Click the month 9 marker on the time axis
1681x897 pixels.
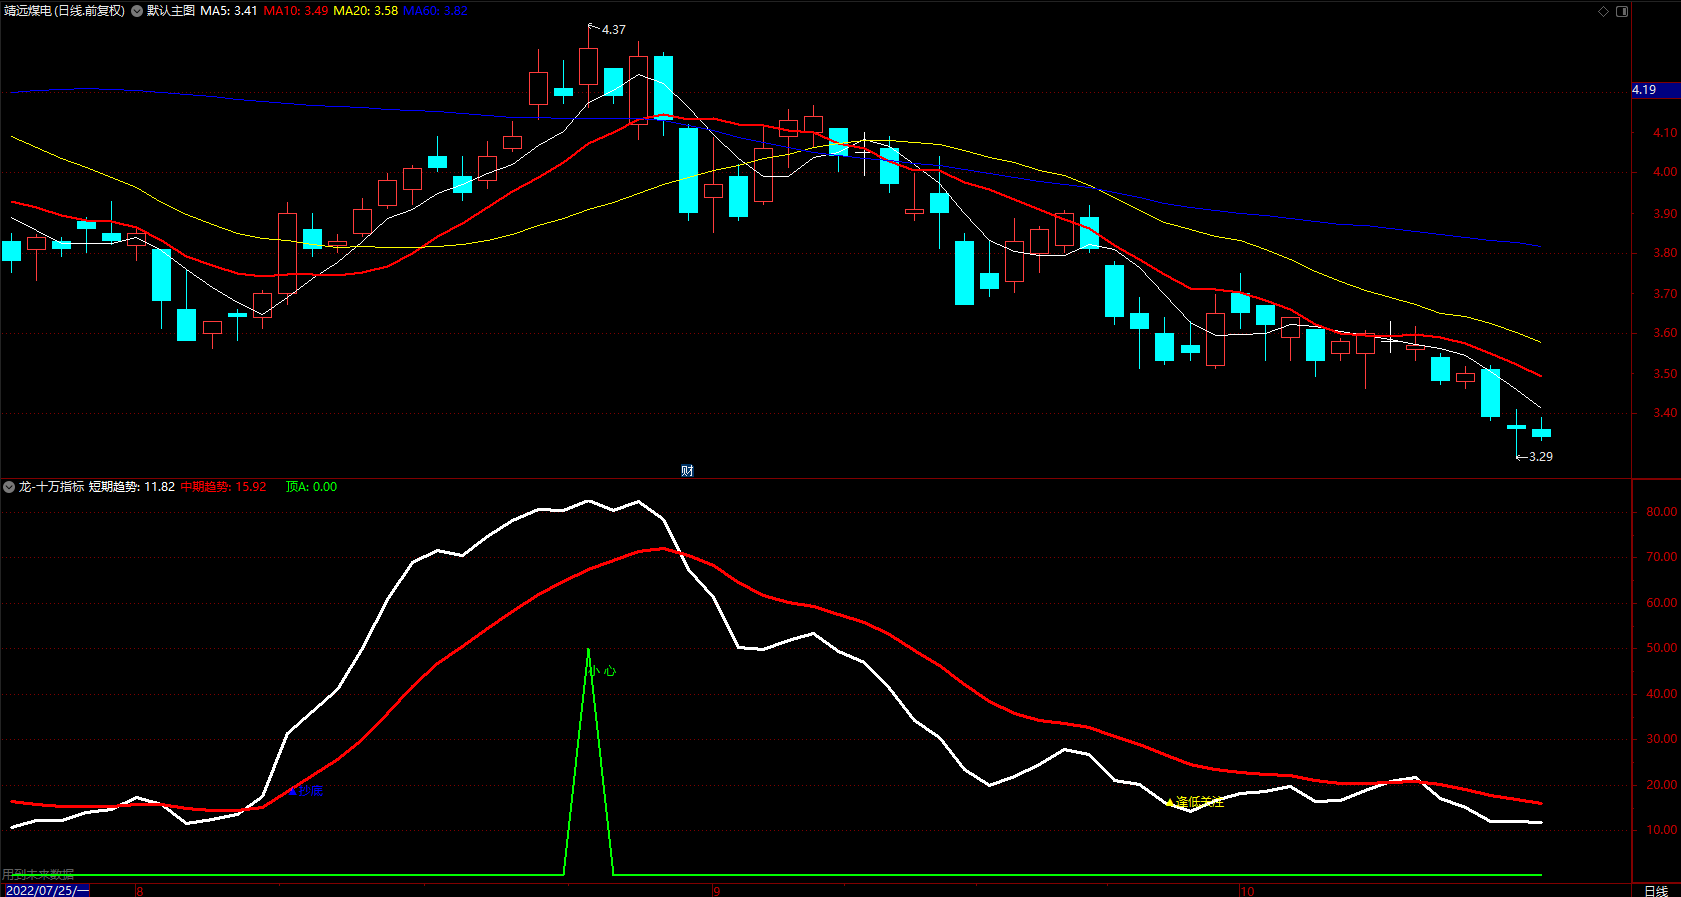[x=716, y=891]
